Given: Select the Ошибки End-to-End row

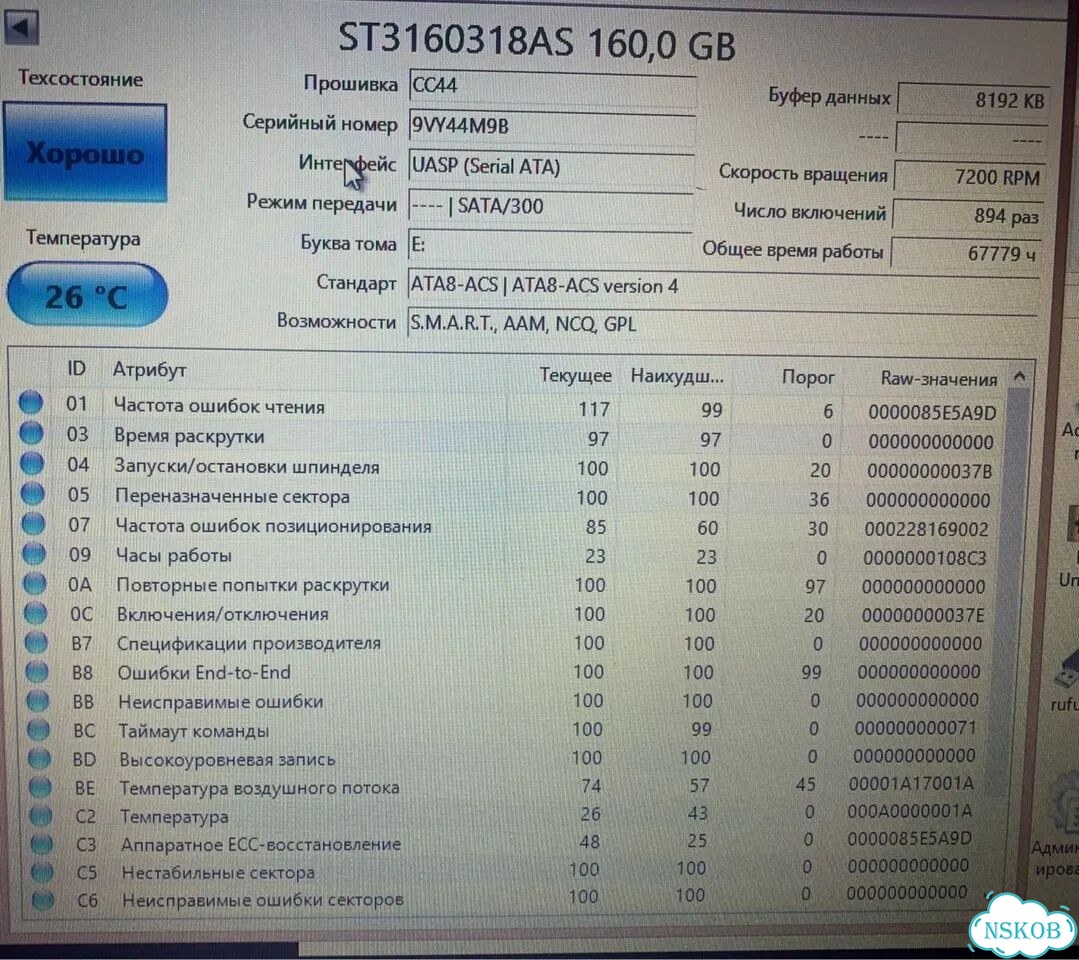Looking at the screenshot, I should [509, 672].
